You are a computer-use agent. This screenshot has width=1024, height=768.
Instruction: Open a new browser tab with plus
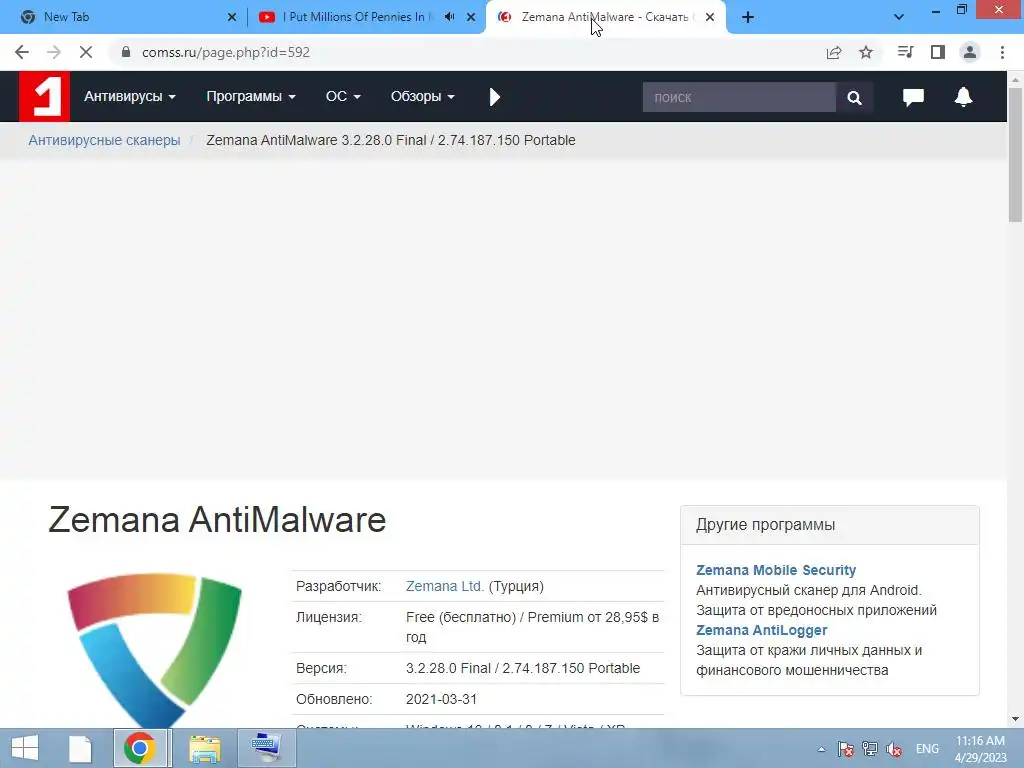(748, 18)
